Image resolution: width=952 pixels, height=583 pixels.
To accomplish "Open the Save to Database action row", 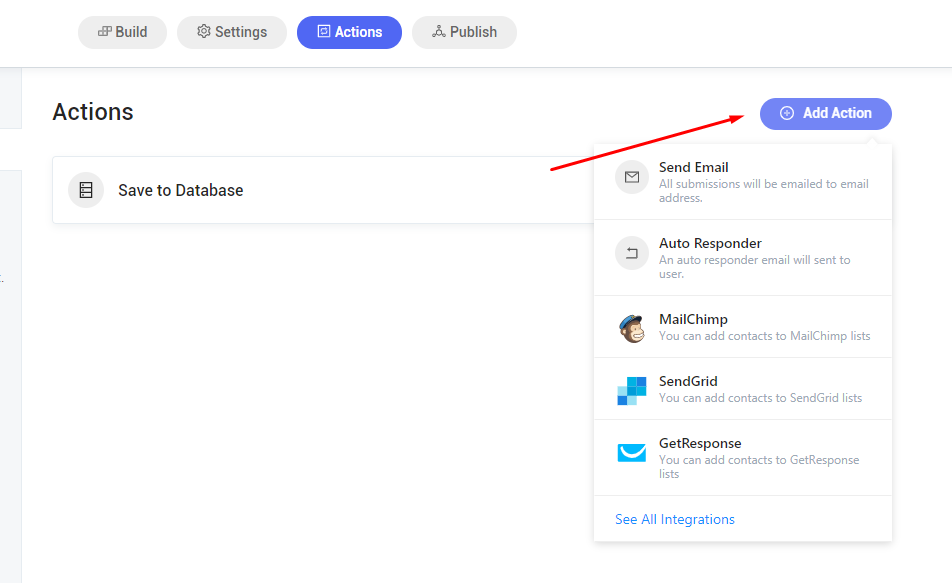I will click(x=324, y=190).
